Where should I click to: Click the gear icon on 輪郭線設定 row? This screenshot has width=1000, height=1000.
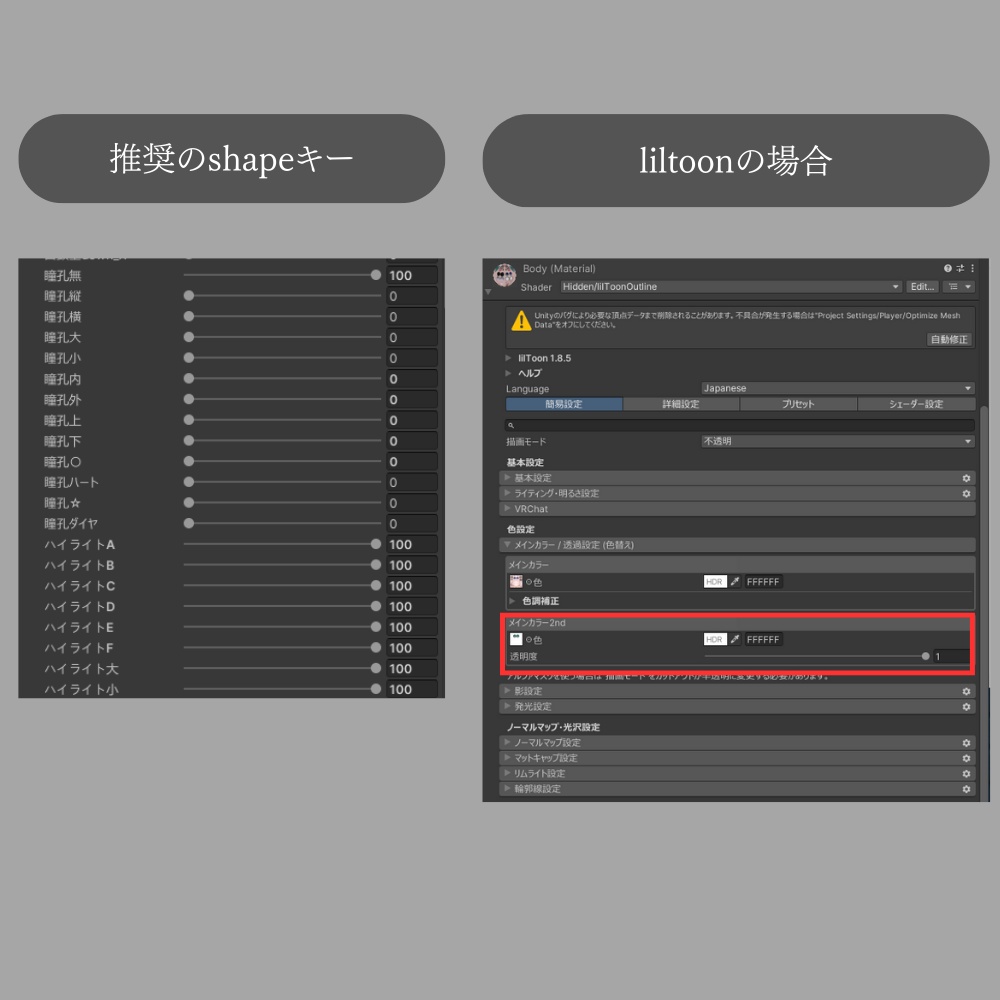[x=966, y=789]
